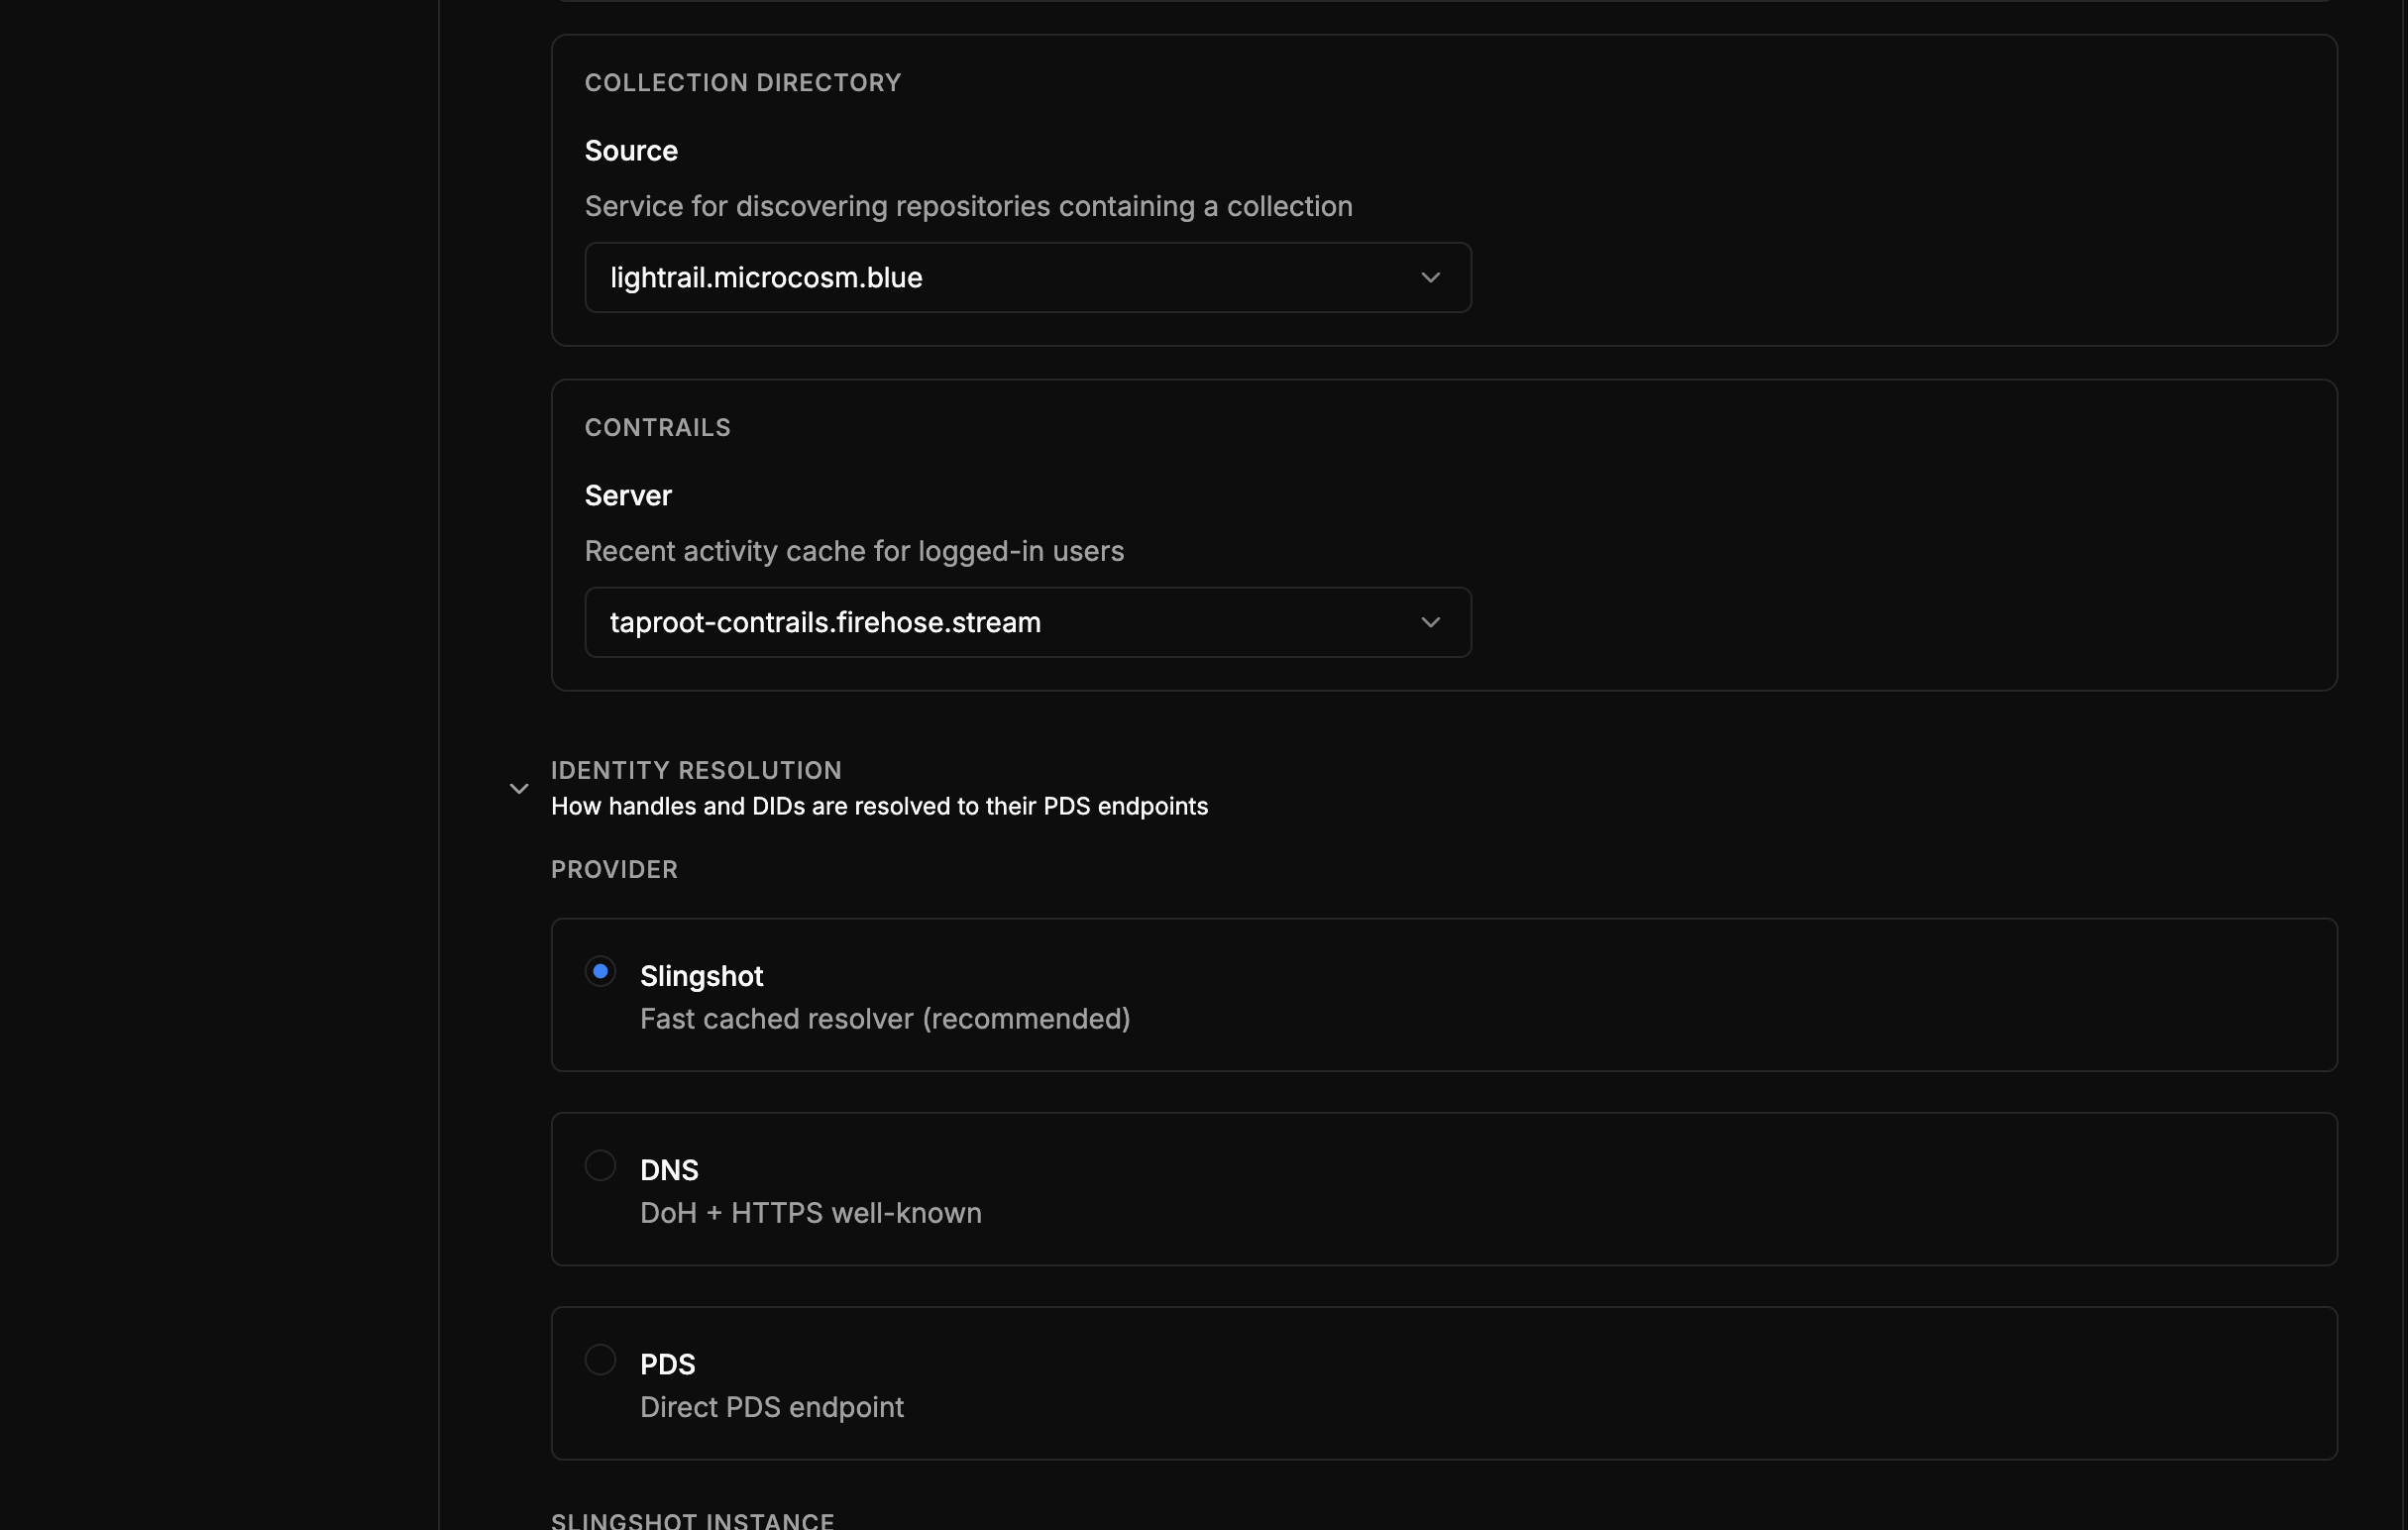Image resolution: width=2408 pixels, height=1530 pixels.
Task: Click the 'Direct PDS endpoint' description
Action: coord(771,1407)
